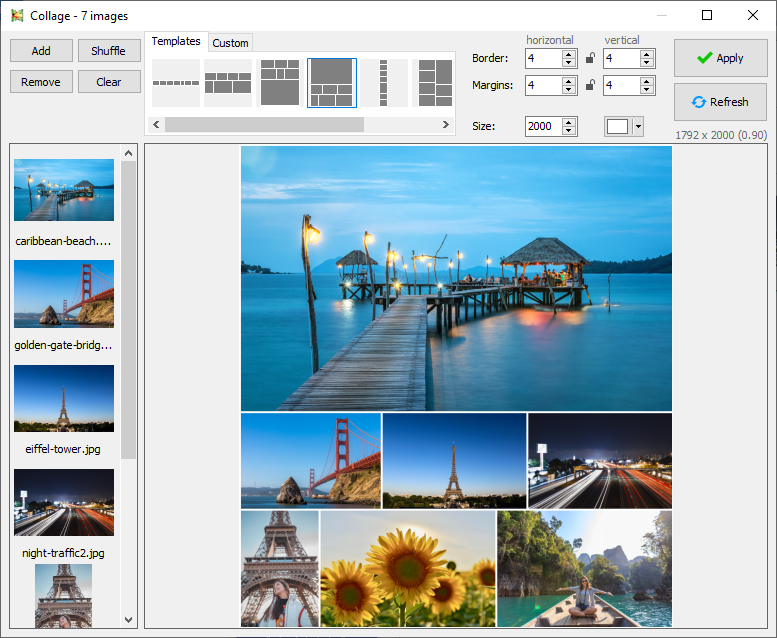Pick the template with large image at bottom
The image size is (777, 638).
point(280,83)
